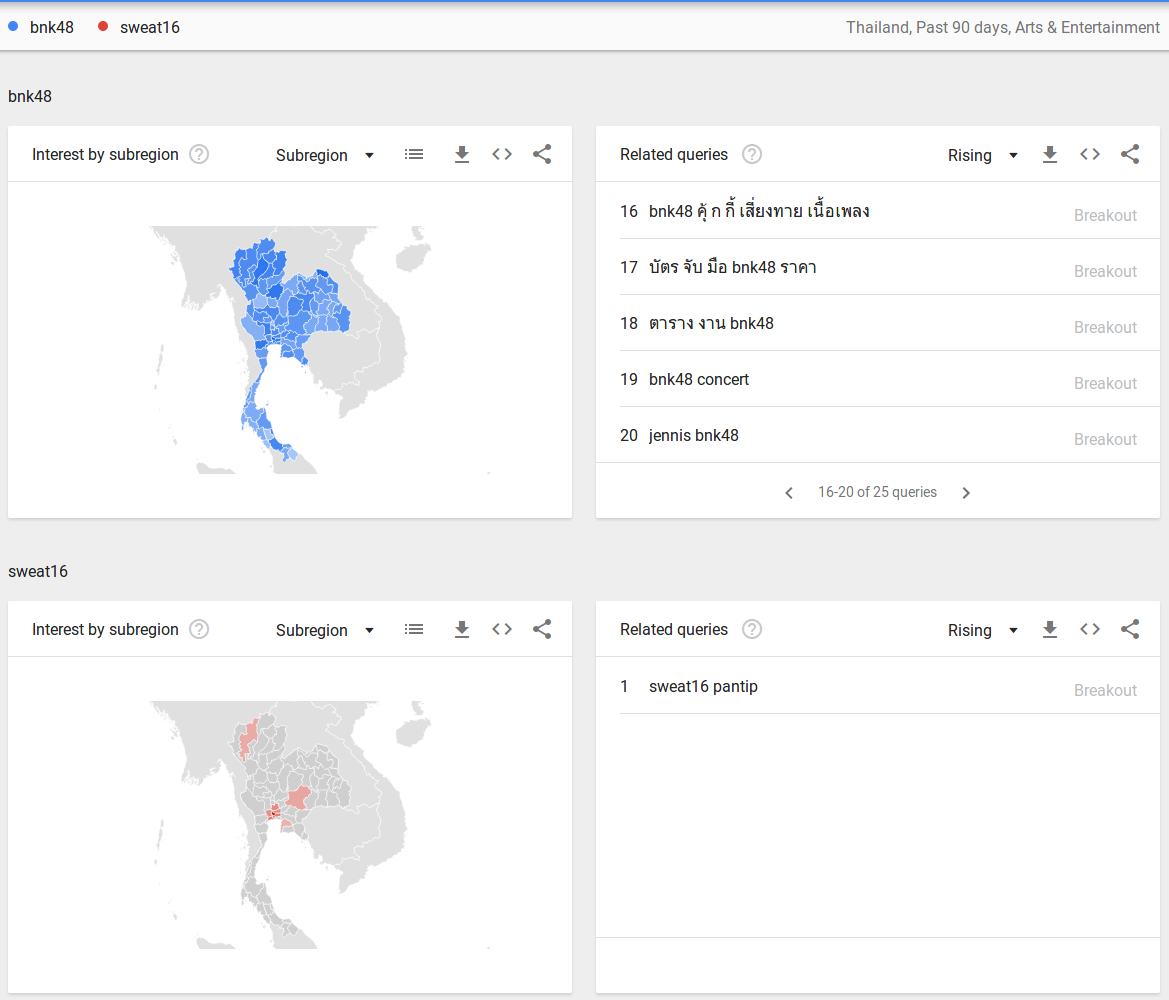Open query 18 ตารางงาน bnk48
The image size is (1169, 1000).
pyautogui.click(x=710, y=323)
